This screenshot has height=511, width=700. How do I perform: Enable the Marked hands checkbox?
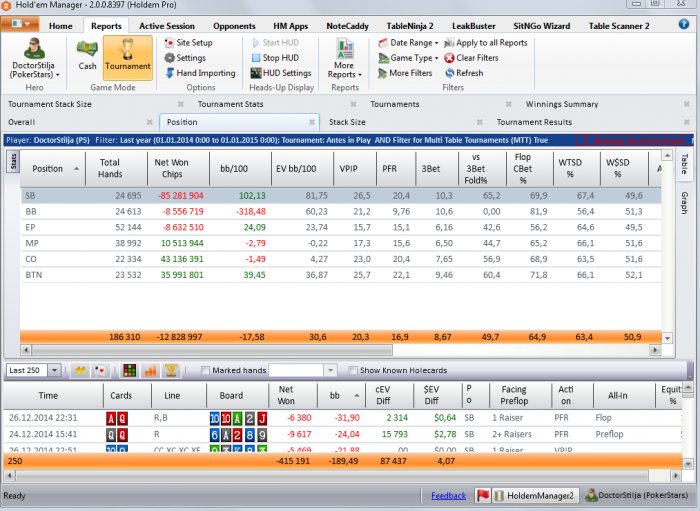point(206,371)
